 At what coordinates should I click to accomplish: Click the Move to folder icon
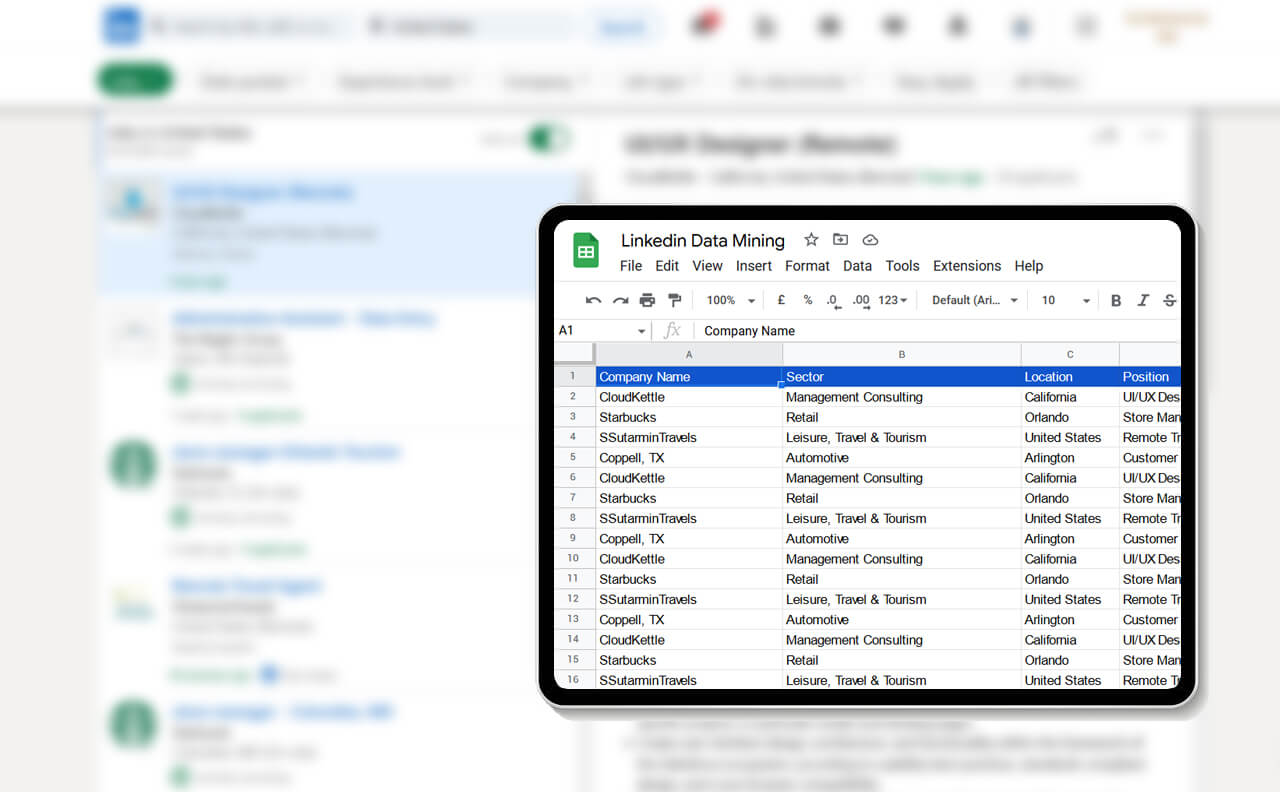[x=840, y=240]
